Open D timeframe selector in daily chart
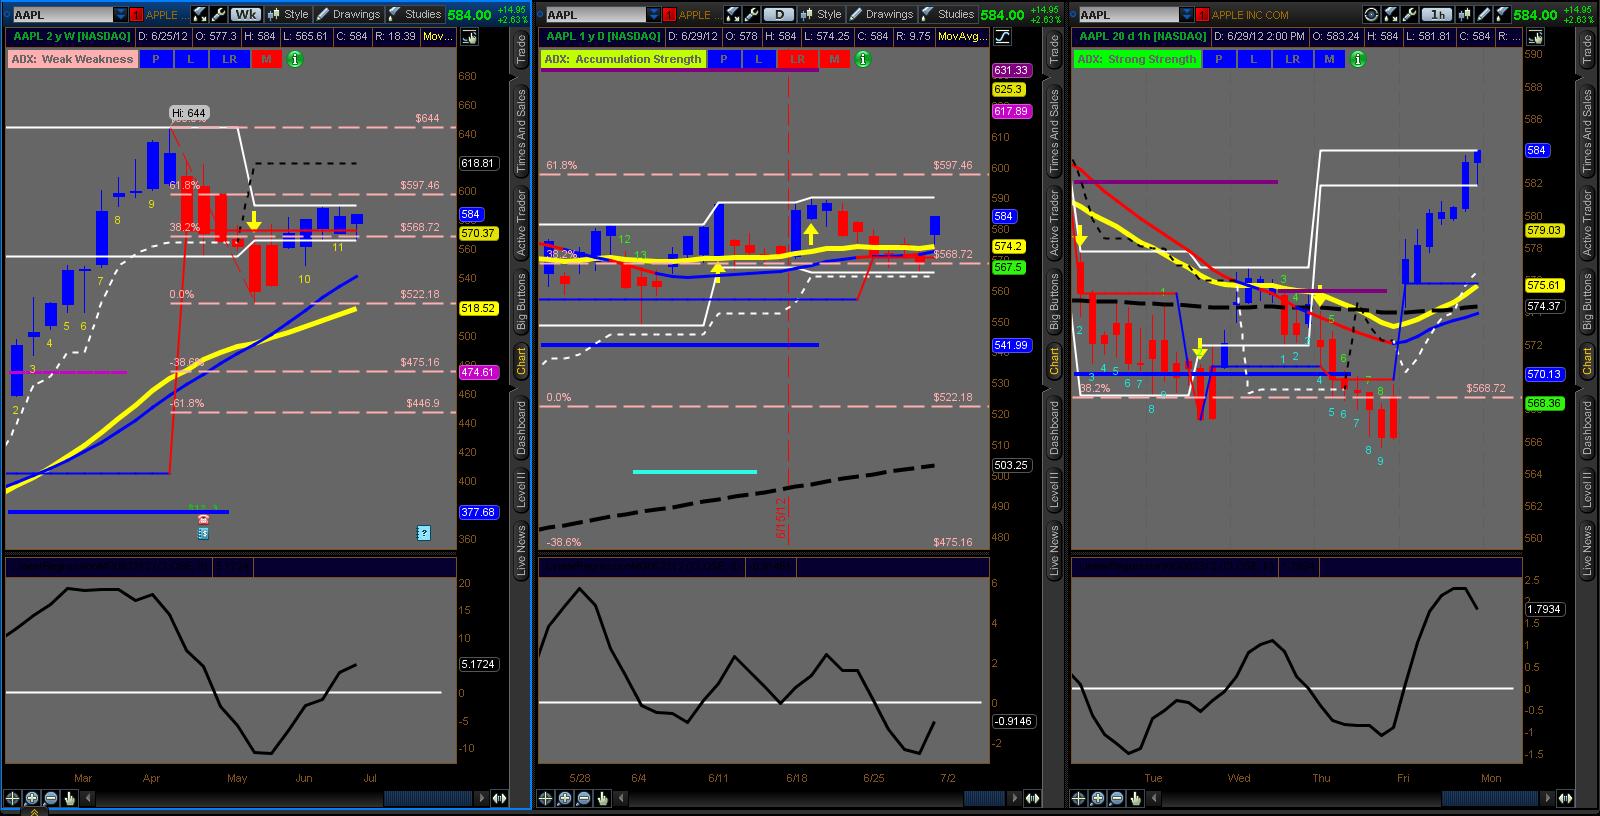1600x816 pixels. click(779, 15)
